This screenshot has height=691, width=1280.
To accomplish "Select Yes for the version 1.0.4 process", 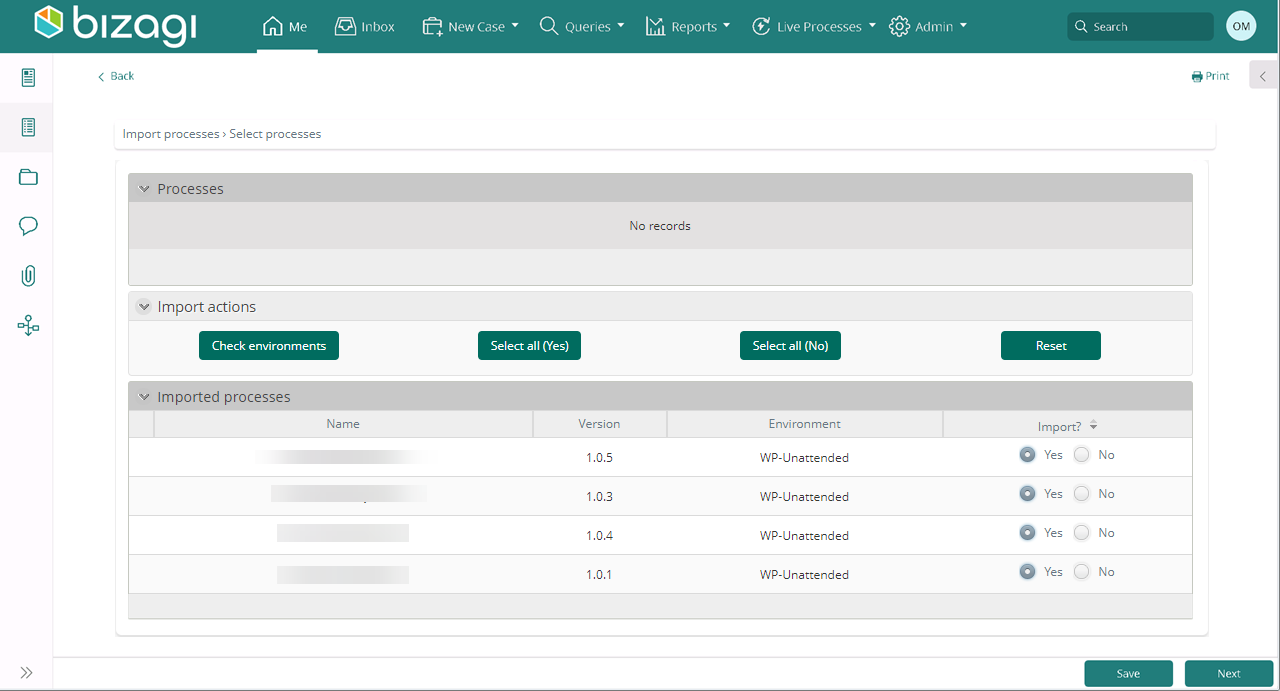I will pyautogui.click(x=1027, y=533).
